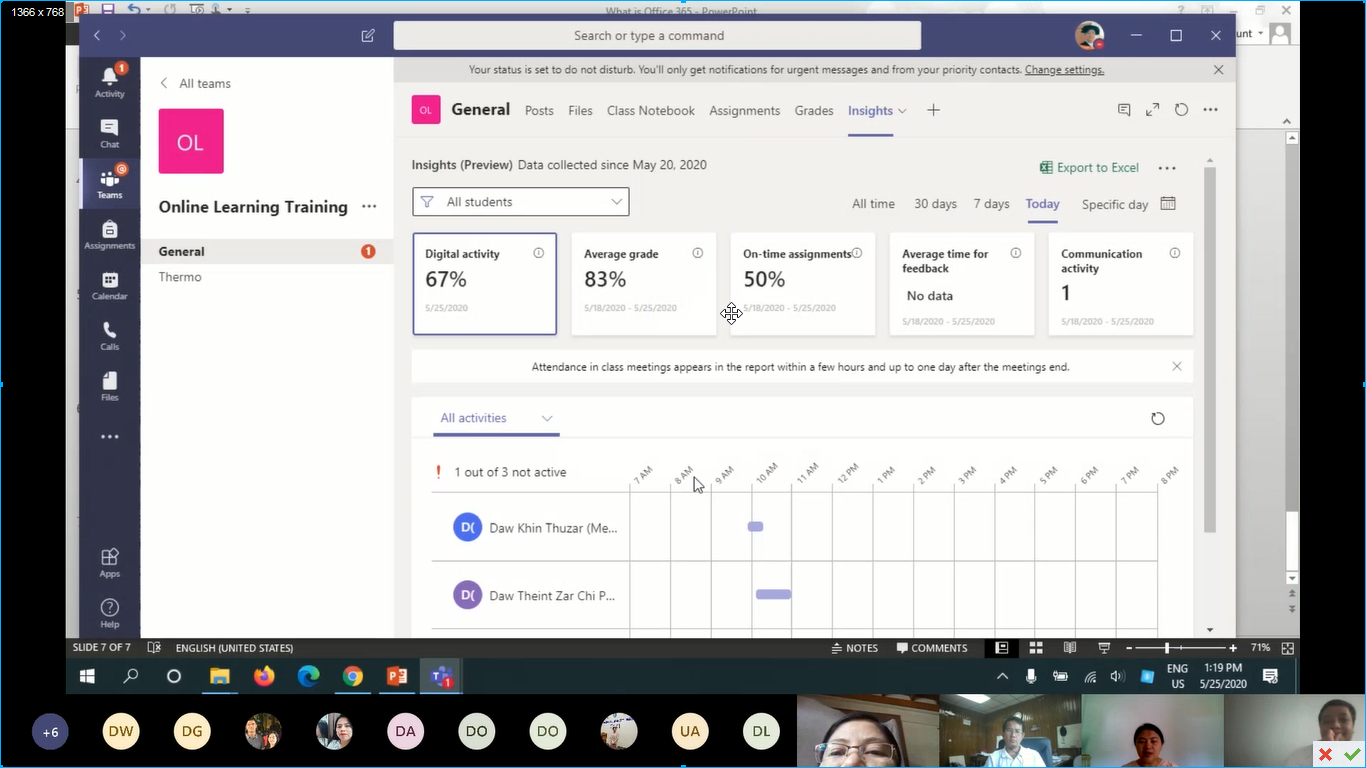The width and height of the screenshot is (1366, 768).
Task: Add a new tab with the plus icon
Action: click(933, 110)
